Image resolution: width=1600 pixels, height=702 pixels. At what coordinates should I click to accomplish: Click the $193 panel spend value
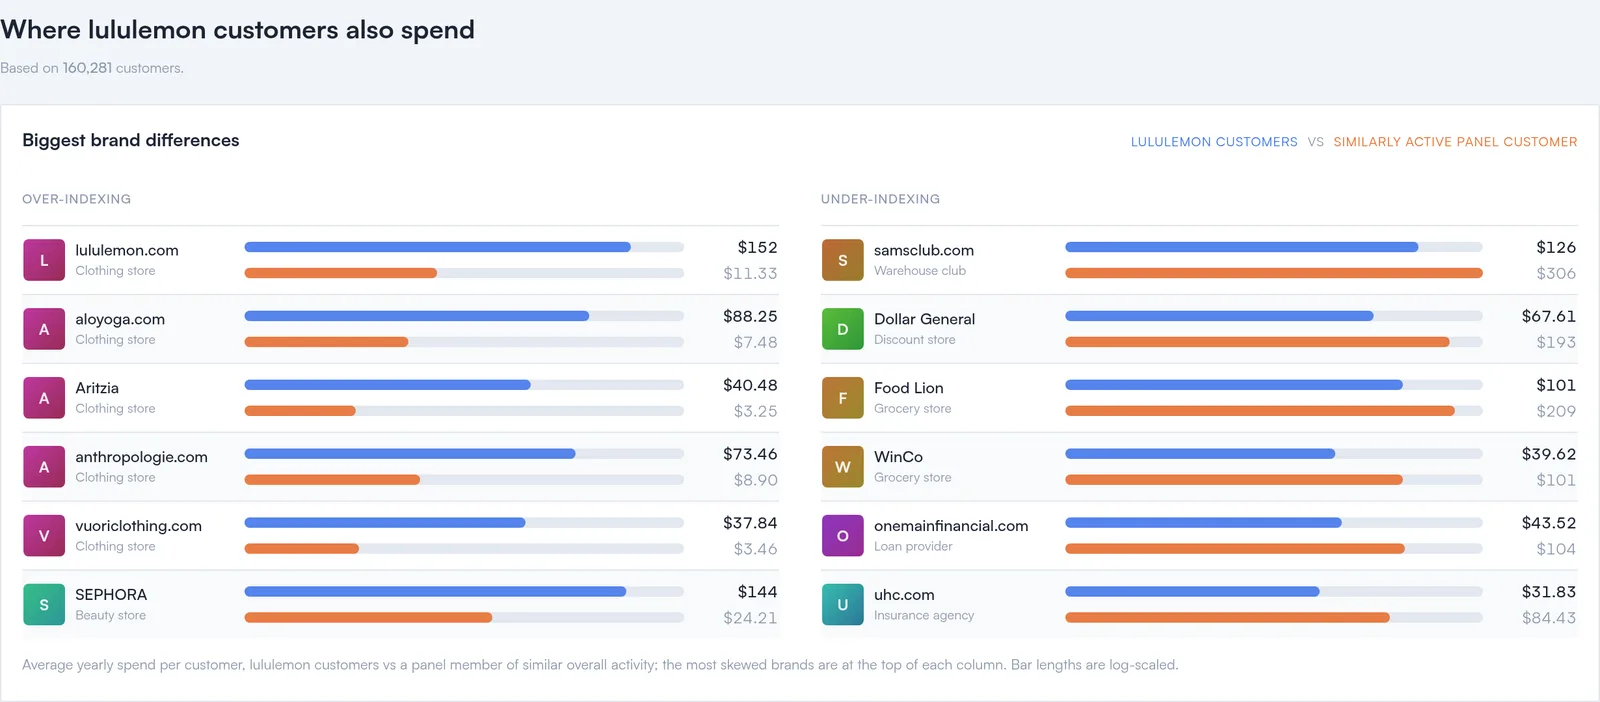(x=1556, y=342)
